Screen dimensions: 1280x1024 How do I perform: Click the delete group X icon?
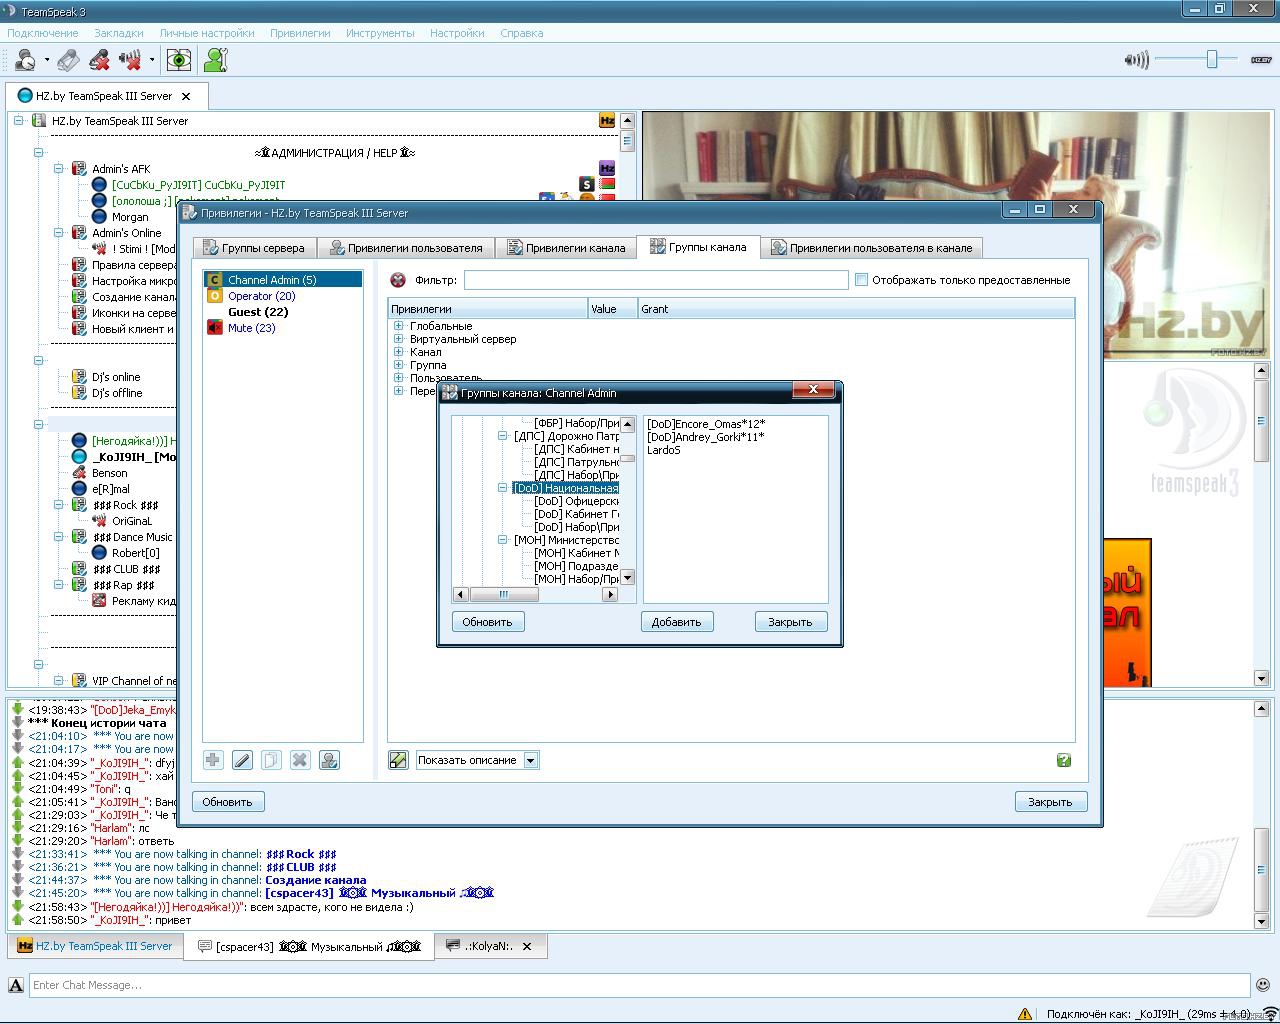[300, 760]
